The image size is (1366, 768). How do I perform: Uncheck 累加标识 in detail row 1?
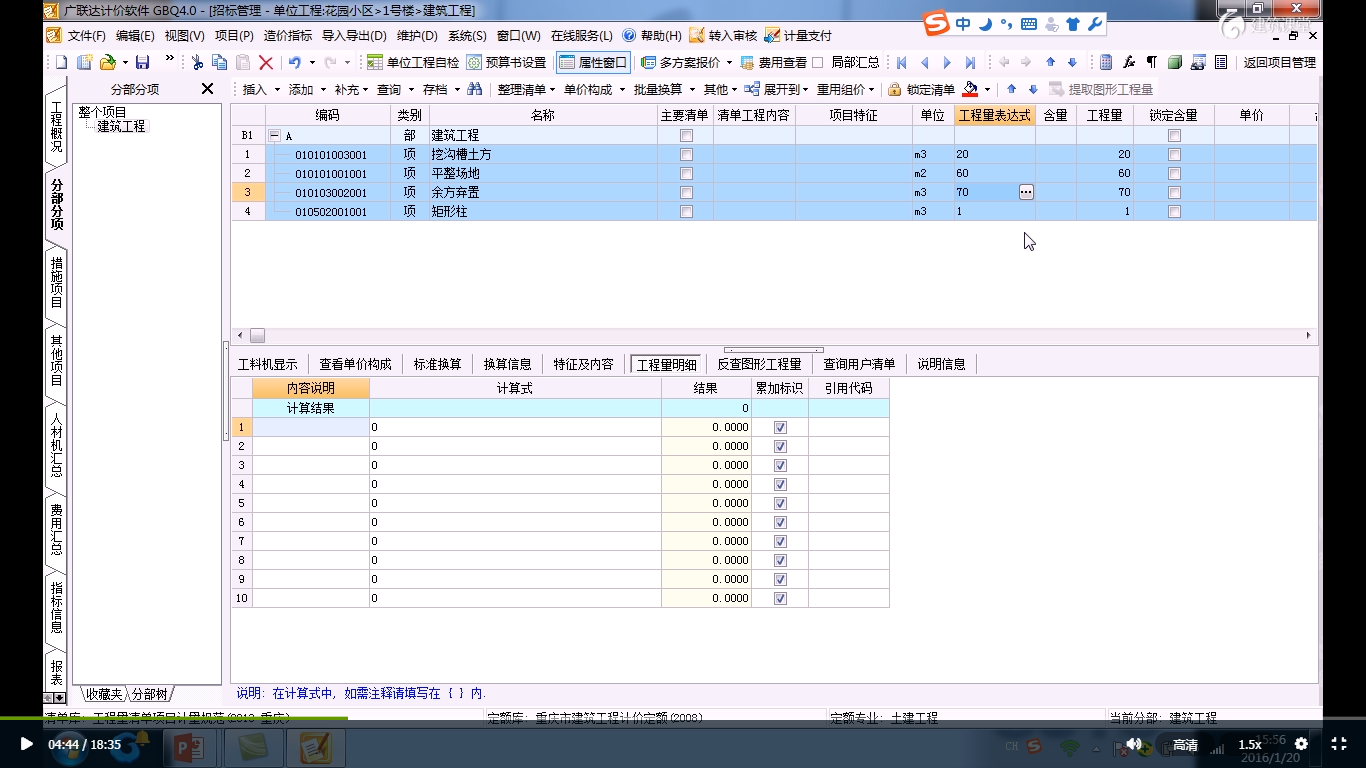pos(780,427)
